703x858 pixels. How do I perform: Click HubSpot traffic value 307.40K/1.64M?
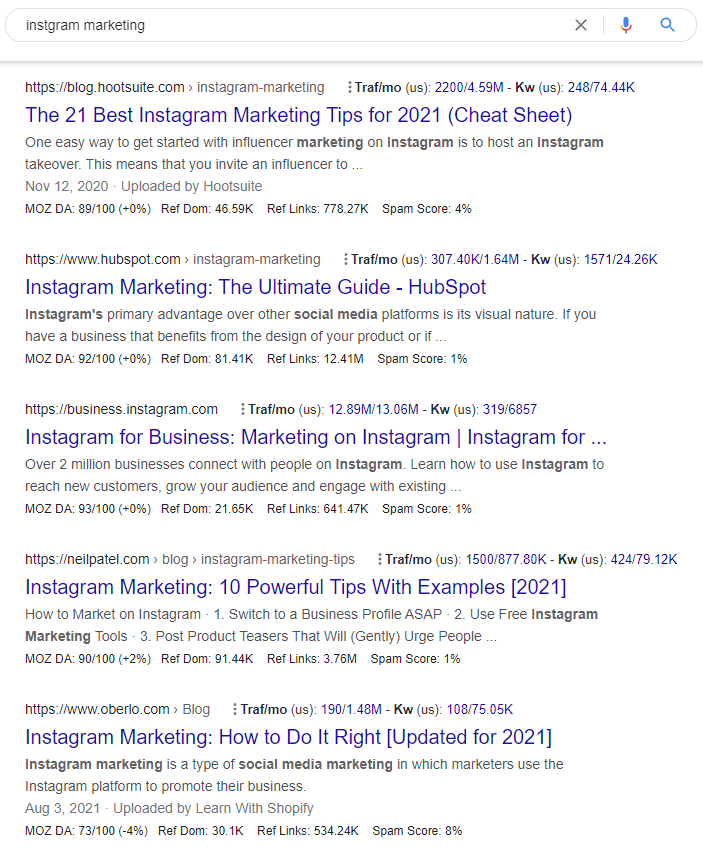pyautogui.click(x=475, y=259)
